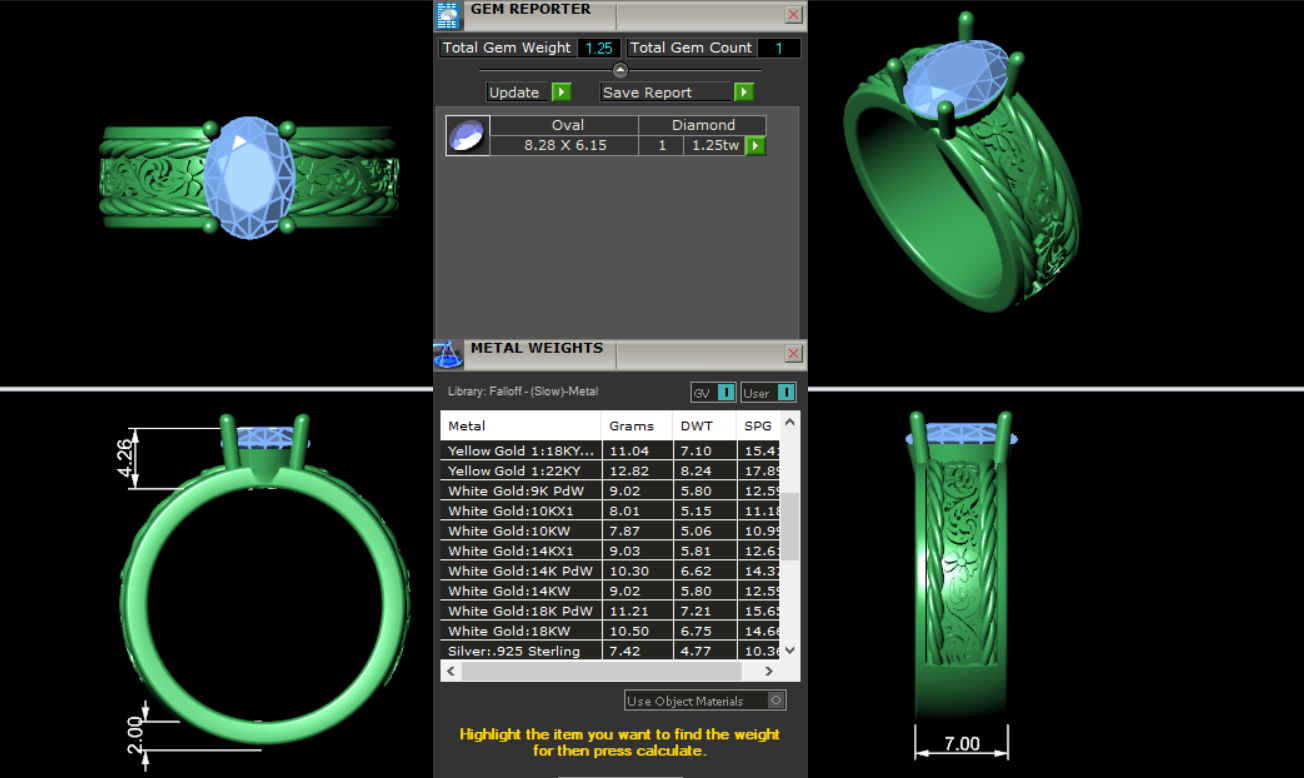Collapse the Gem Reporter section with round arrow

pos(620,70)
